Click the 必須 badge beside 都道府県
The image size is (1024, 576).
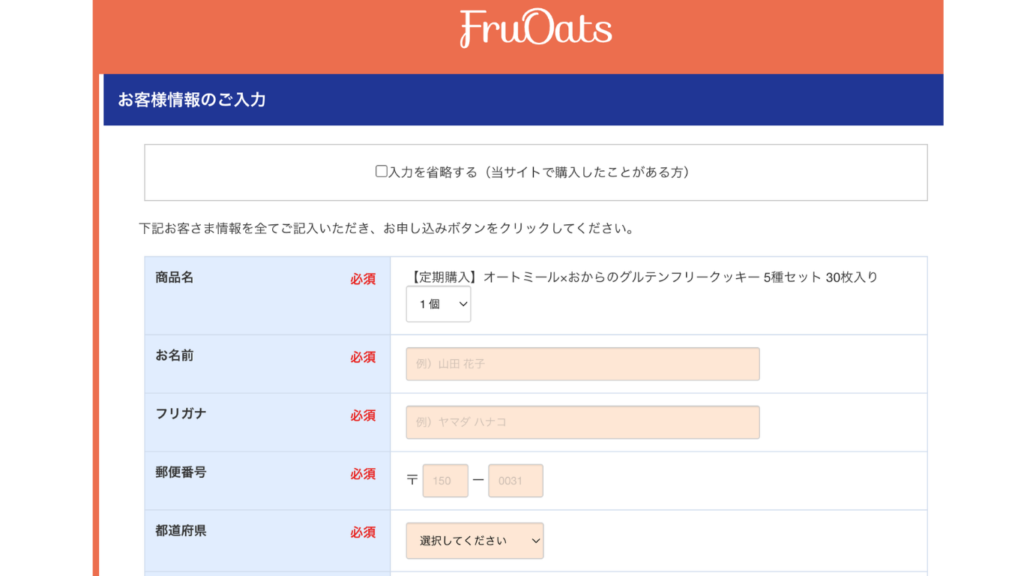pos(362,533)
